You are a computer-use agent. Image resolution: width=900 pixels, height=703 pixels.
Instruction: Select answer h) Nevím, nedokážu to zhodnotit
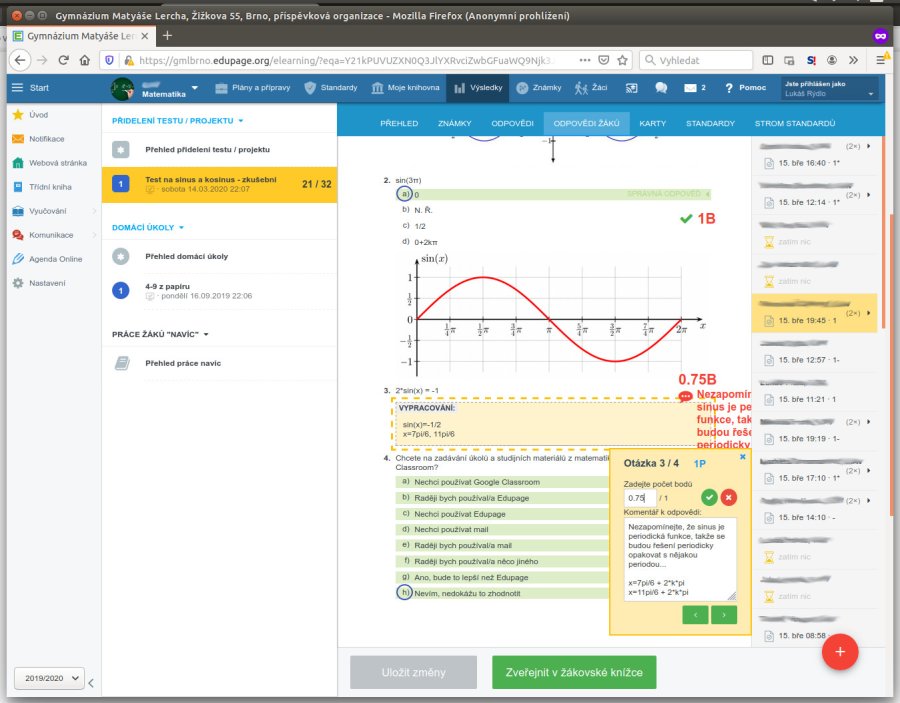coord(404,593)
